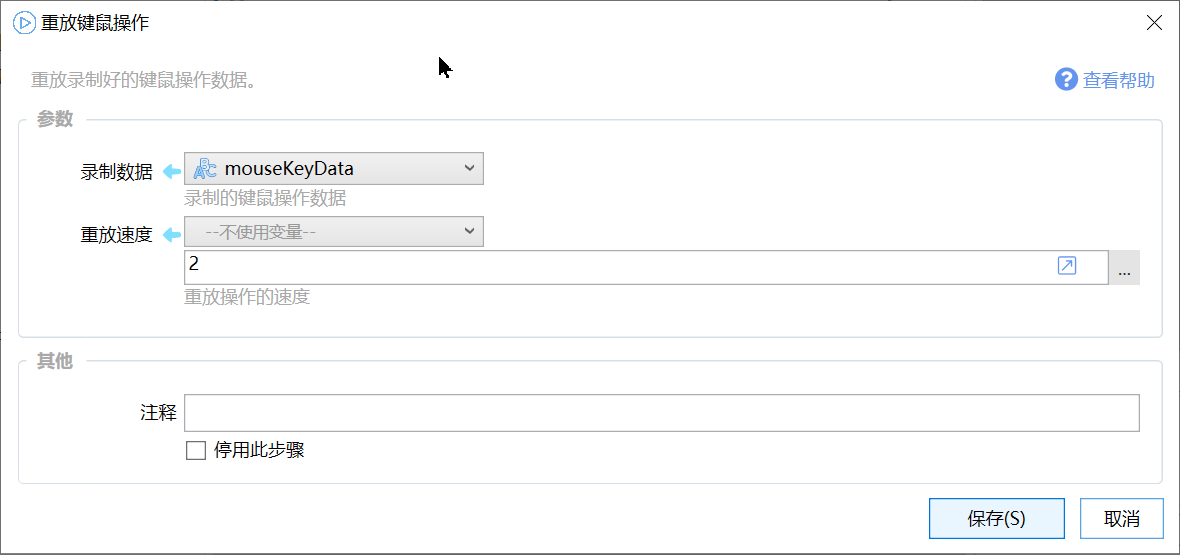Screen dimensions: 1180x555
Task: Click the blue arrow beside 重放速度
Action: click(171, 235)
